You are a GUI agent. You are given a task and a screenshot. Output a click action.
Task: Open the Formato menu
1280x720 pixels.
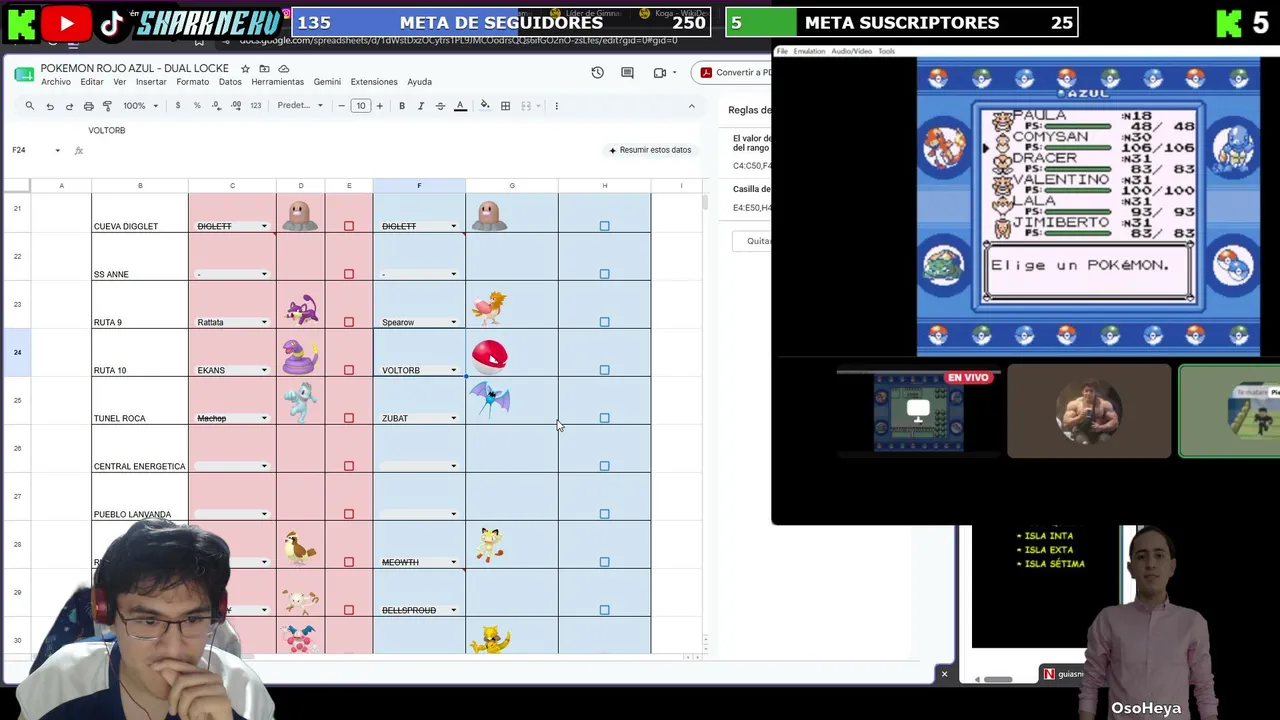pyautogui.click(x=193, y=82)
